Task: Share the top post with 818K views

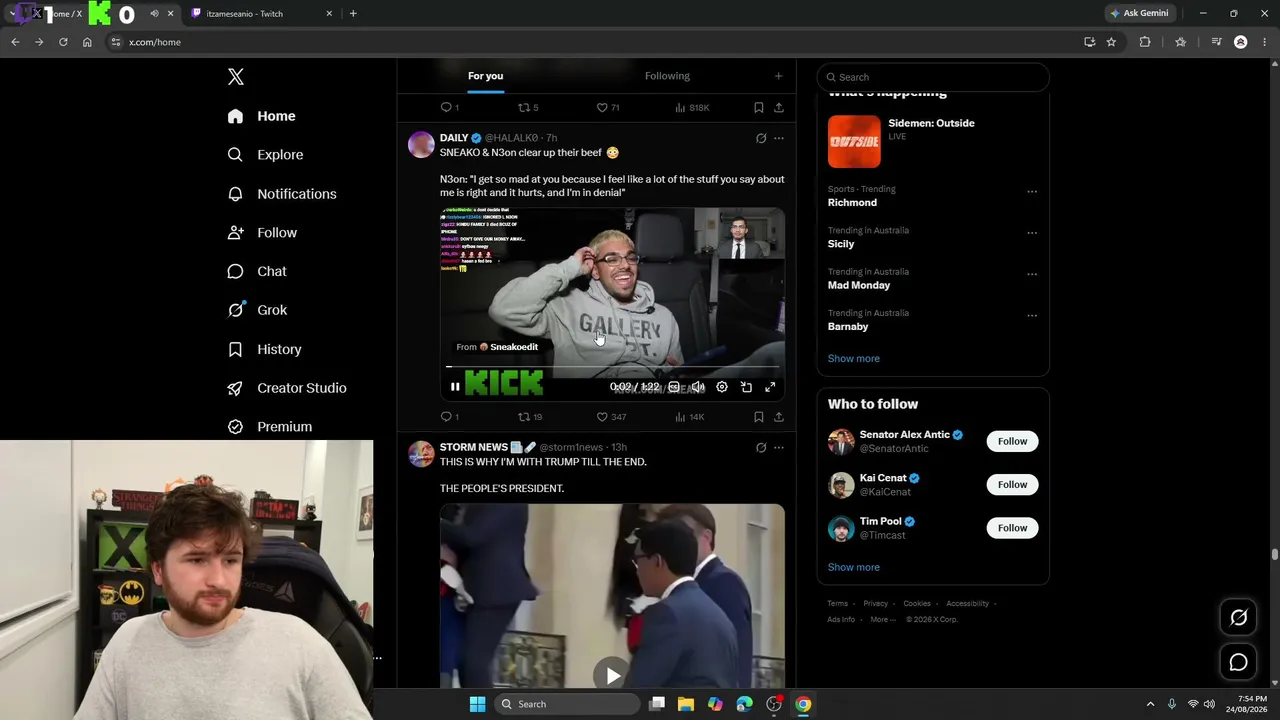Action: [x=779, y=107]
